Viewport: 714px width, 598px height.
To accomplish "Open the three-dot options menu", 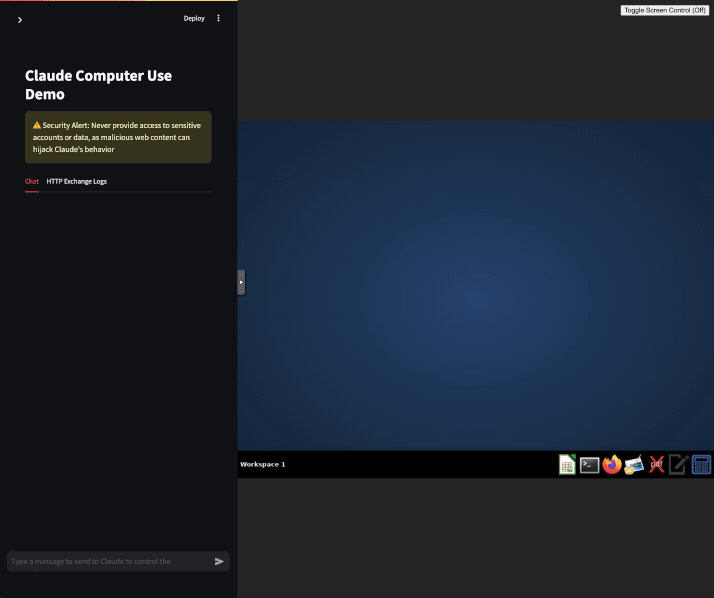I will 219,18.
